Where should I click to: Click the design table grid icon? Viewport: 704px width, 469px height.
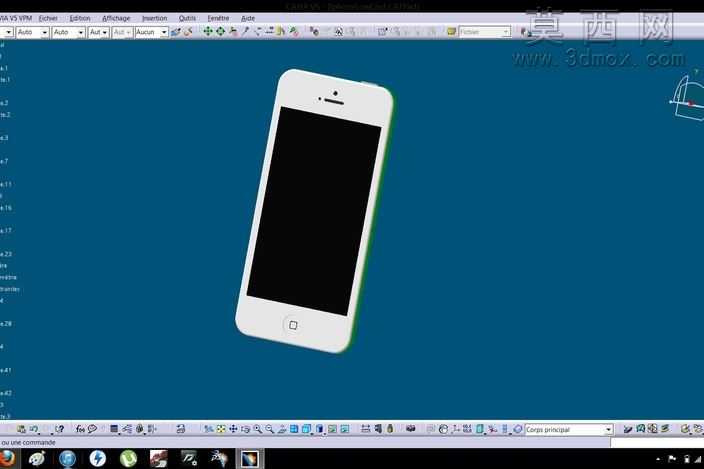tap(114, 429)
